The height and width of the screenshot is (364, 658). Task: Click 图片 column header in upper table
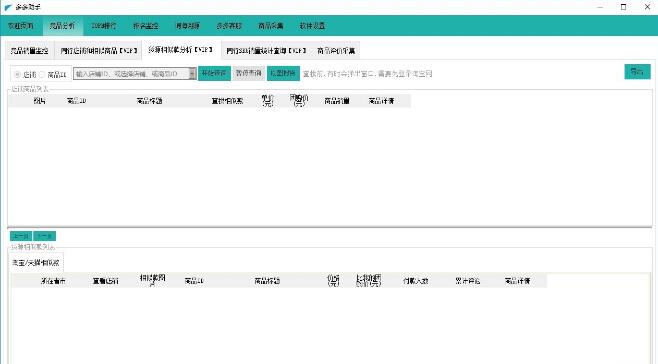[39, 101]
